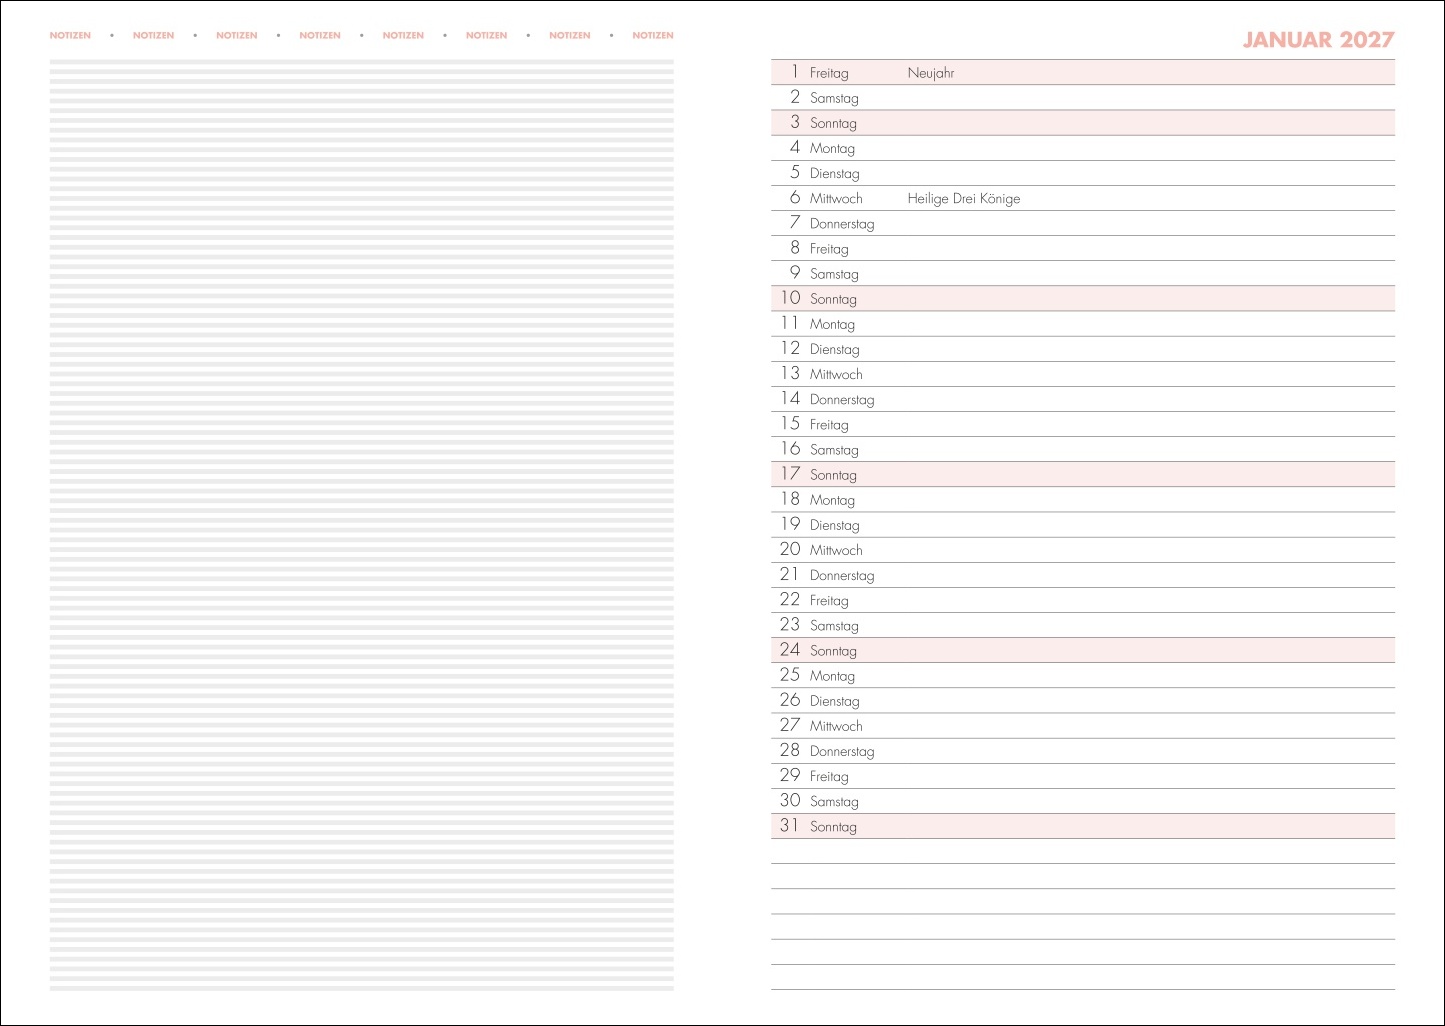Viewport: 1445px width, 1026px height.
Task: Select the 17 Sonntag highlighted row
Action: 1082,475
